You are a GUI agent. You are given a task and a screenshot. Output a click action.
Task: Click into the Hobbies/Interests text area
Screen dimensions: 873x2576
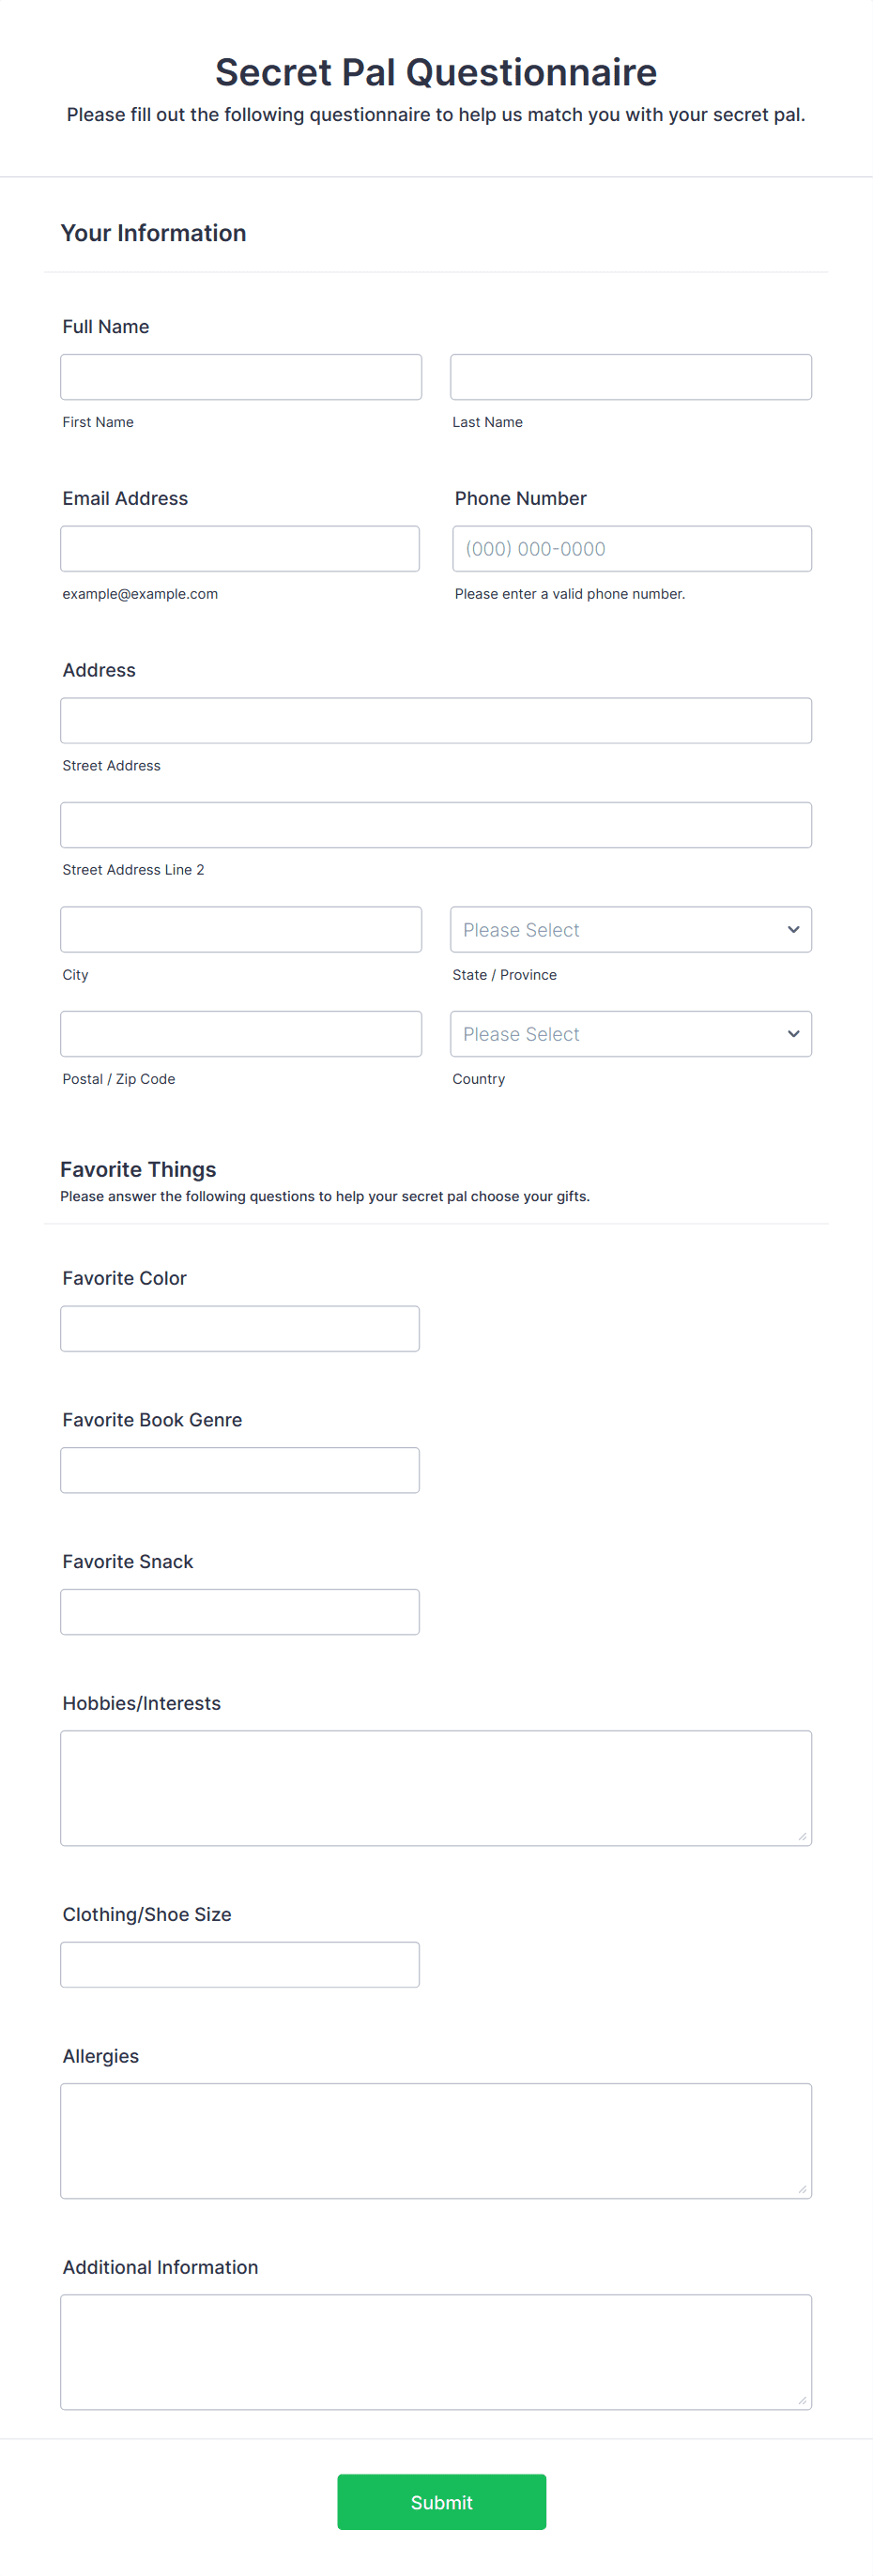pyautogui.click(x=435, y=1787)
